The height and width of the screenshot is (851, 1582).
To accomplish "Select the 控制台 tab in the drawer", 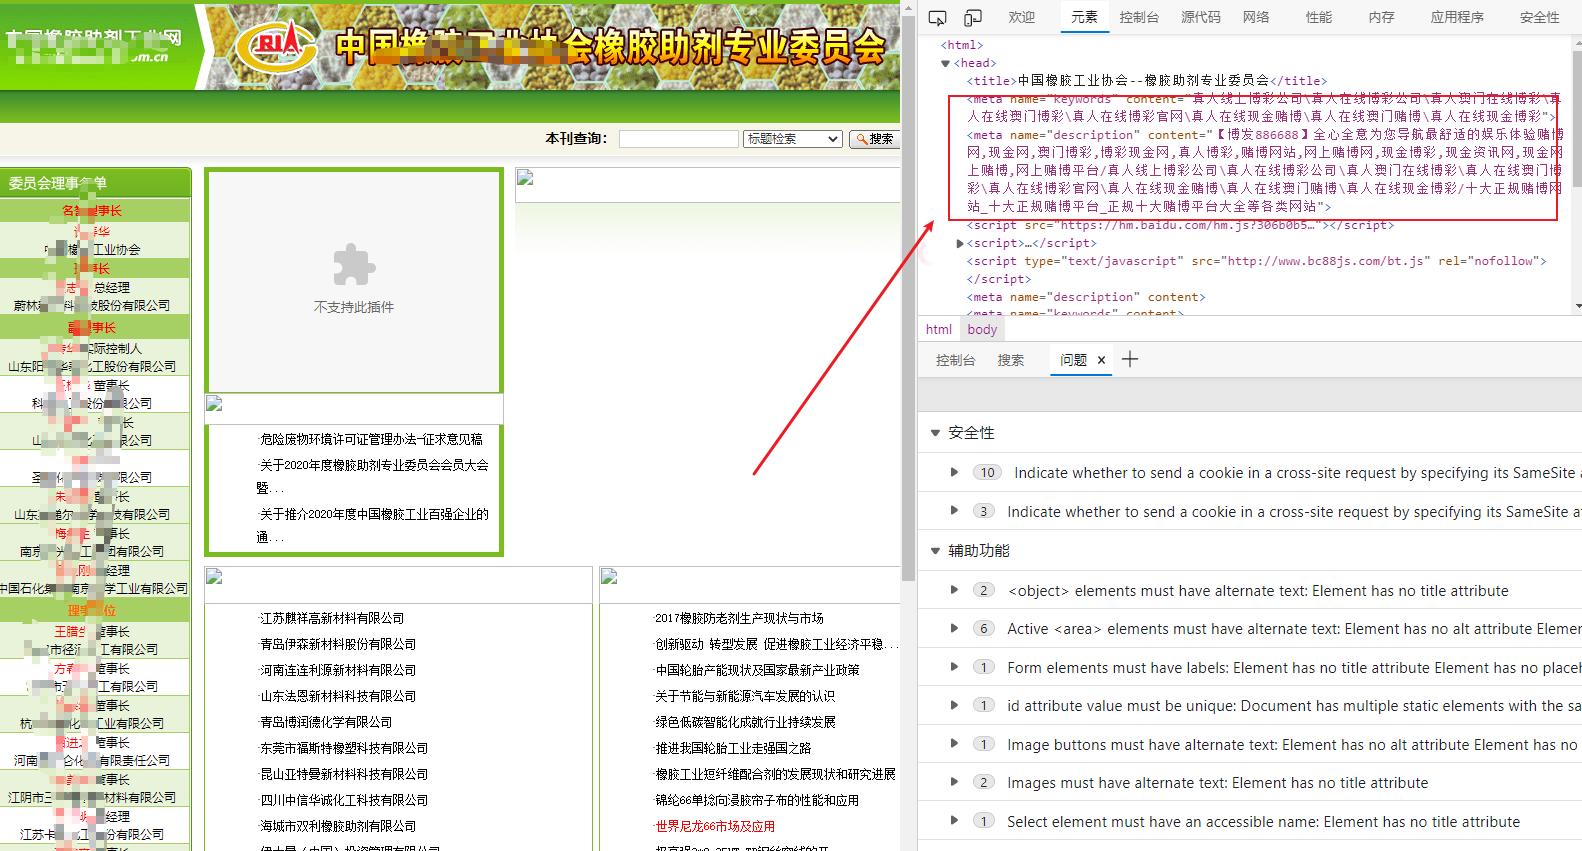I will pos(955,360).
